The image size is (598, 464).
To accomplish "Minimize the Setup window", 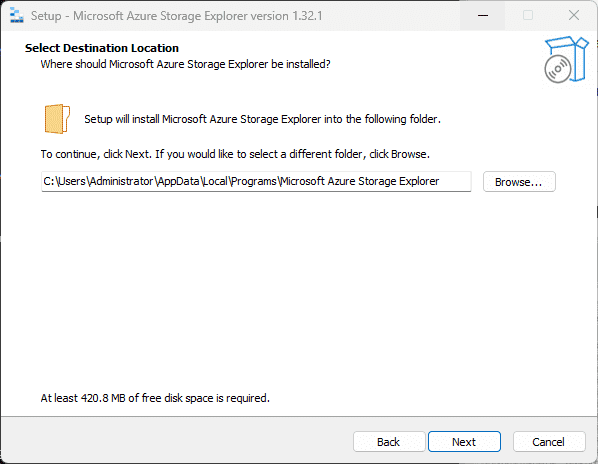I will 483,16.
